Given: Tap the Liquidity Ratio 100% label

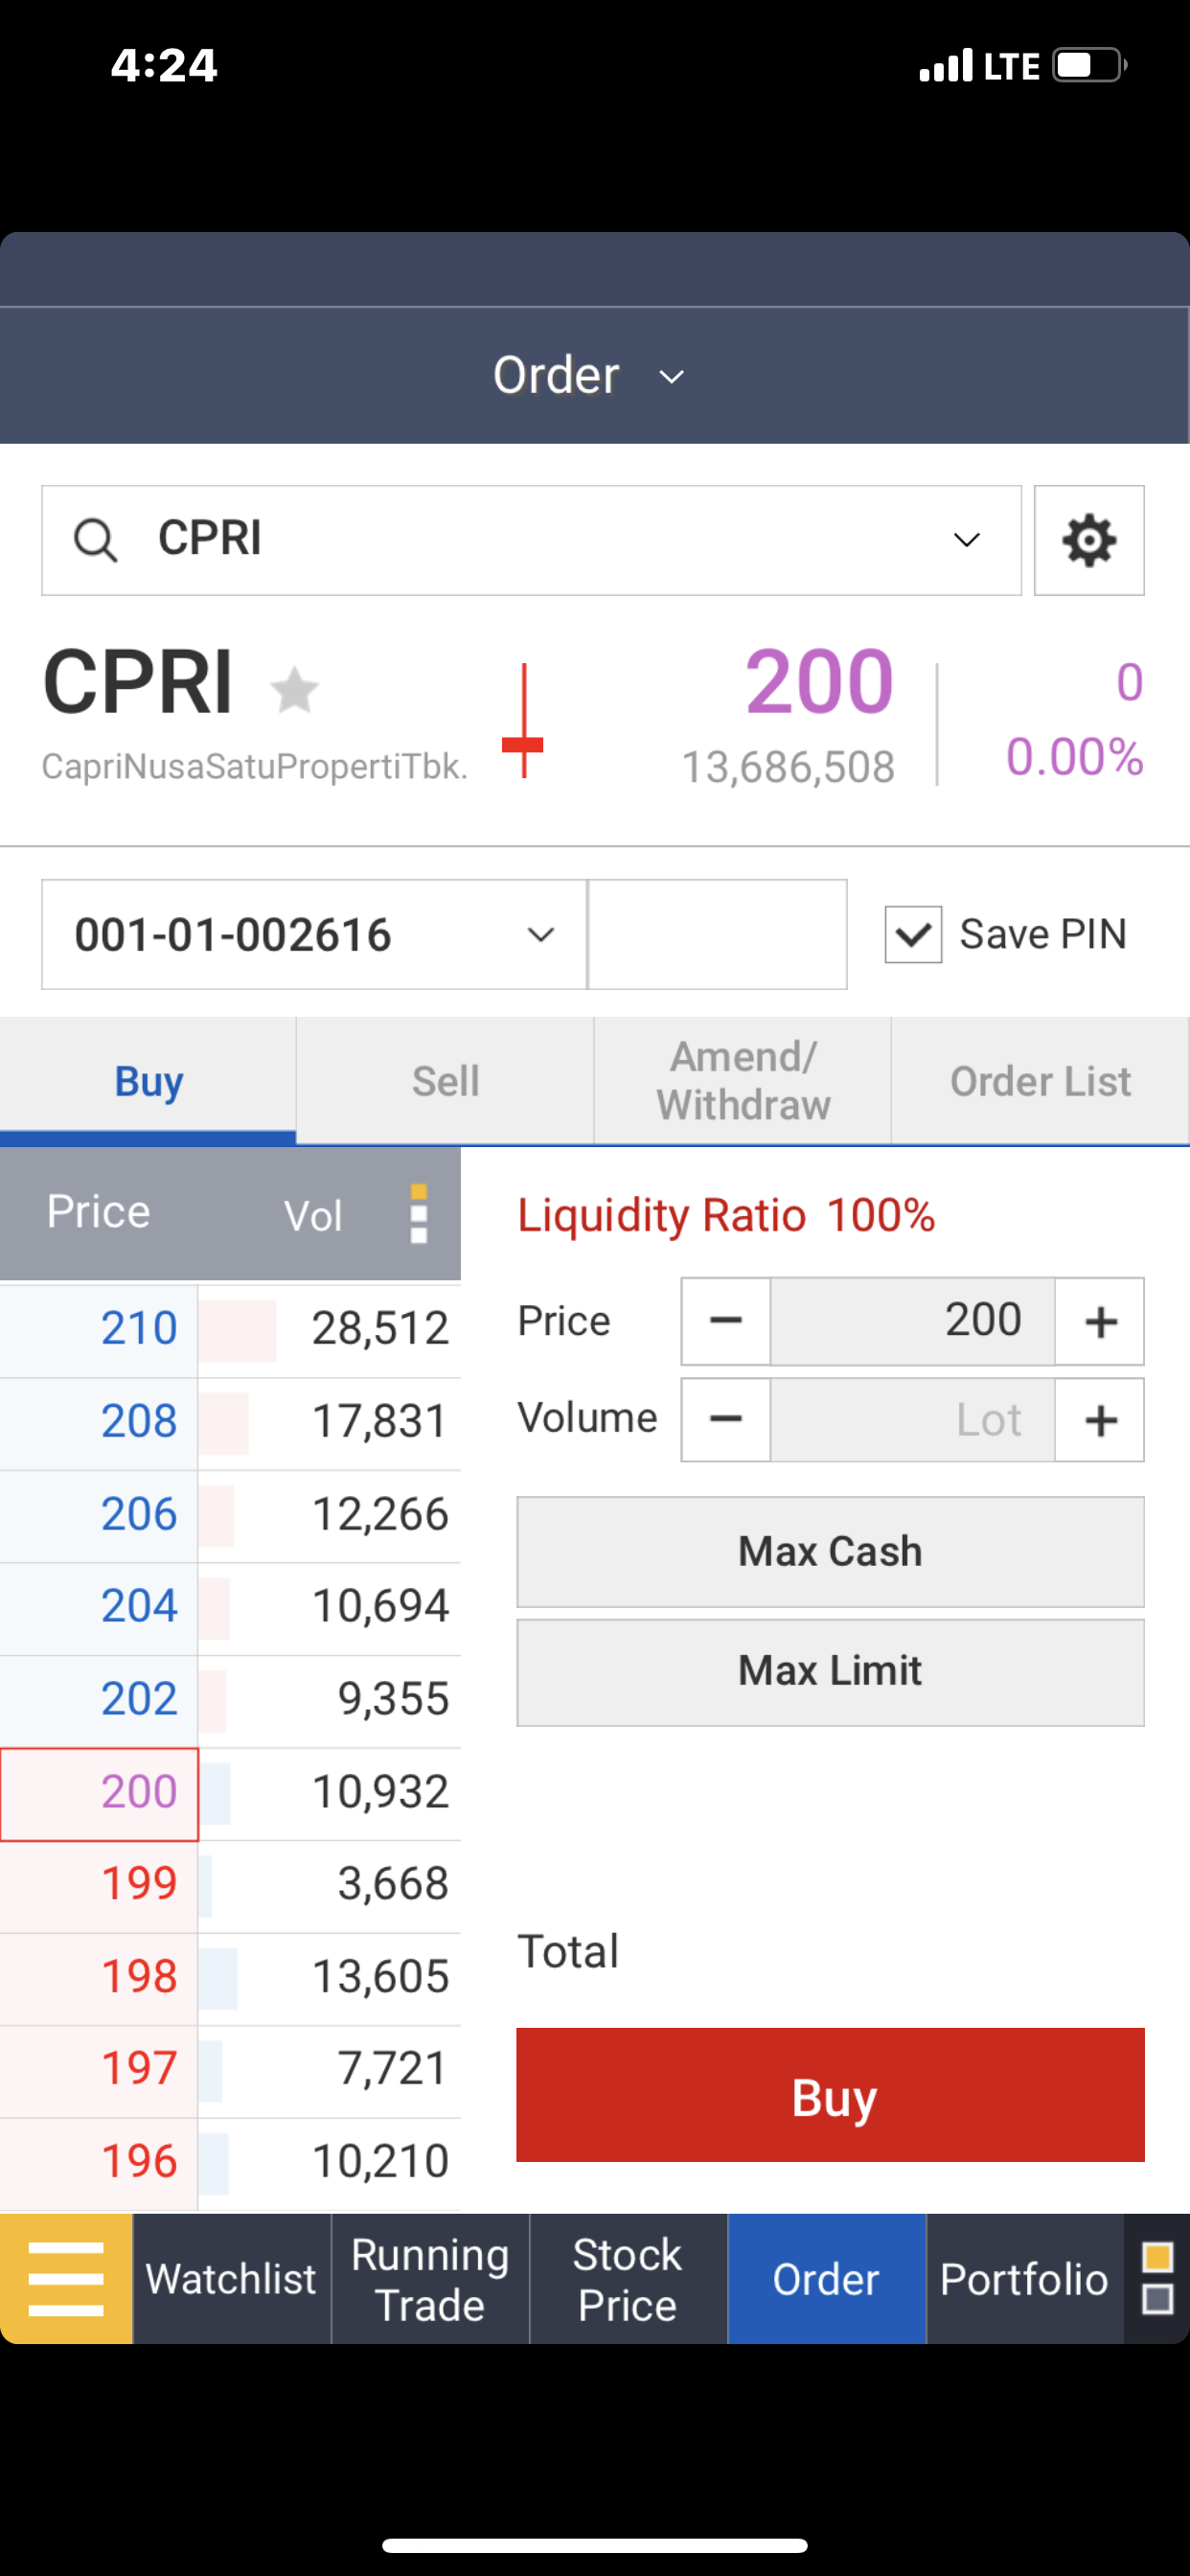Looking at the screenshot, I should [x=726, y=1216].
